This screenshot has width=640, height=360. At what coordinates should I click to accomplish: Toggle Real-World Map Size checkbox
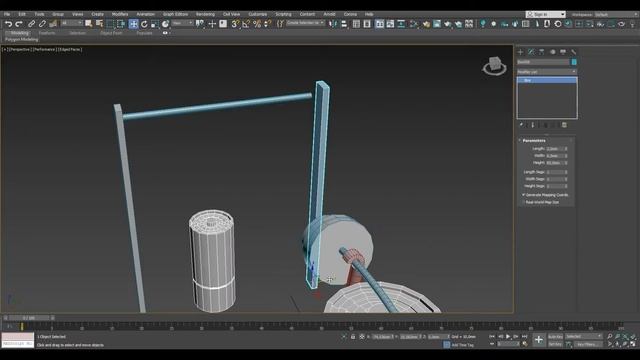(523, 202)
